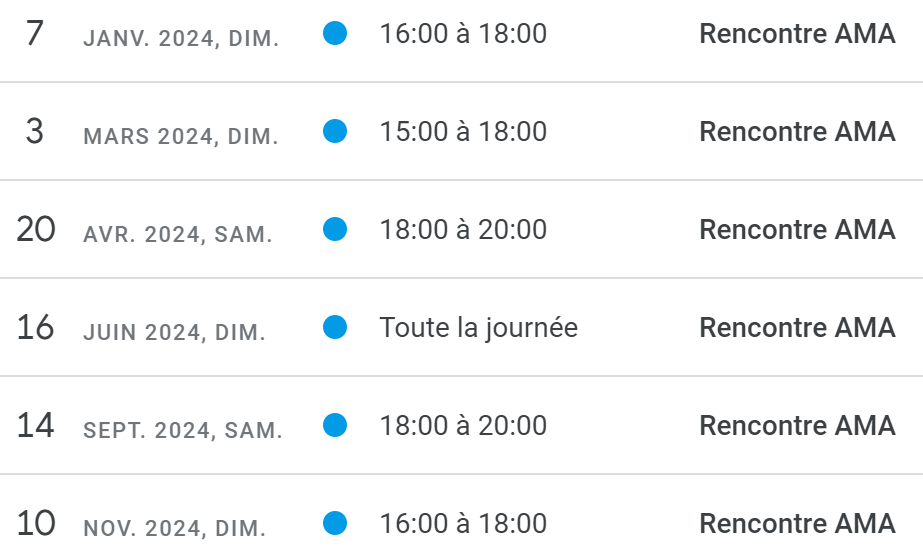923x553 pixels.
Task: Click the '15:00 à 18:00' time range
Action: click(x=463, y=131)
